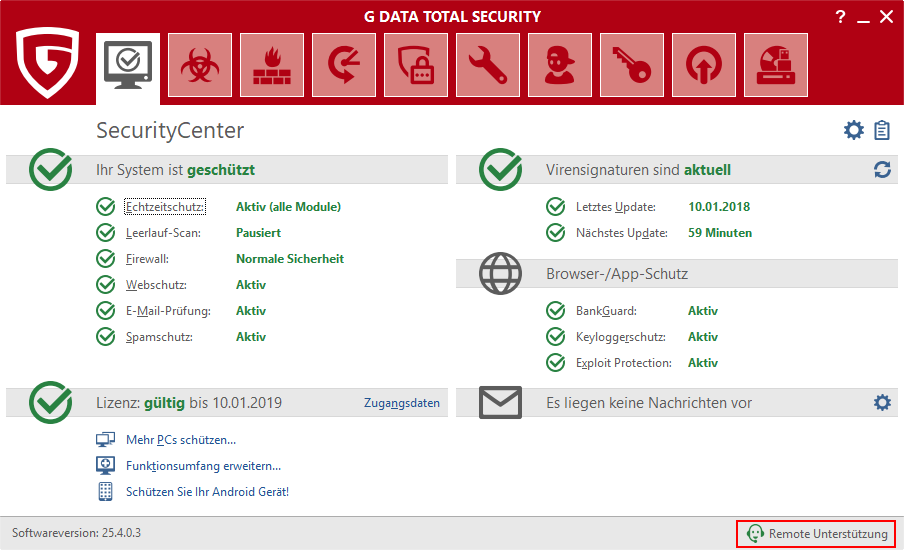Click the Mehr PCs schützen computer icon
This screenshot has width=904, height=550.
point(106,440)
